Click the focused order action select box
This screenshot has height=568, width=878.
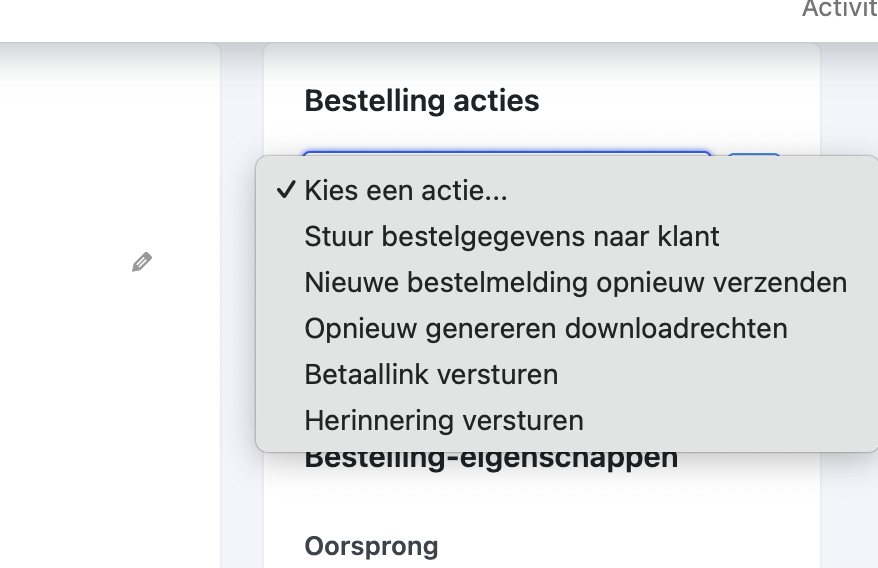[x=507, y=153]
